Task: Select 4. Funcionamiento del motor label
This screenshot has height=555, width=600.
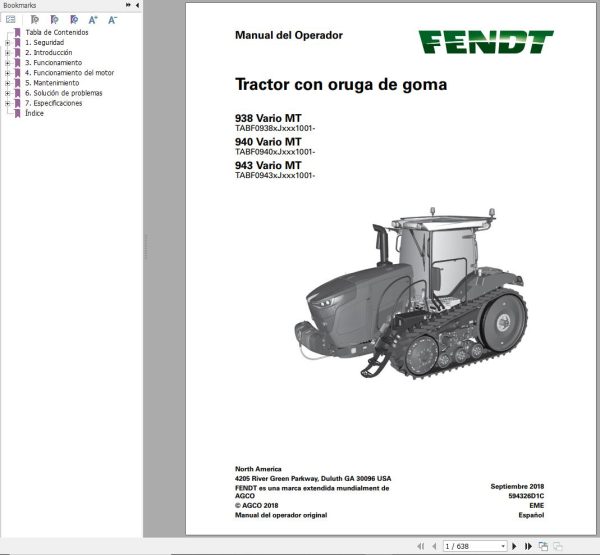Action: pos(69,73)
